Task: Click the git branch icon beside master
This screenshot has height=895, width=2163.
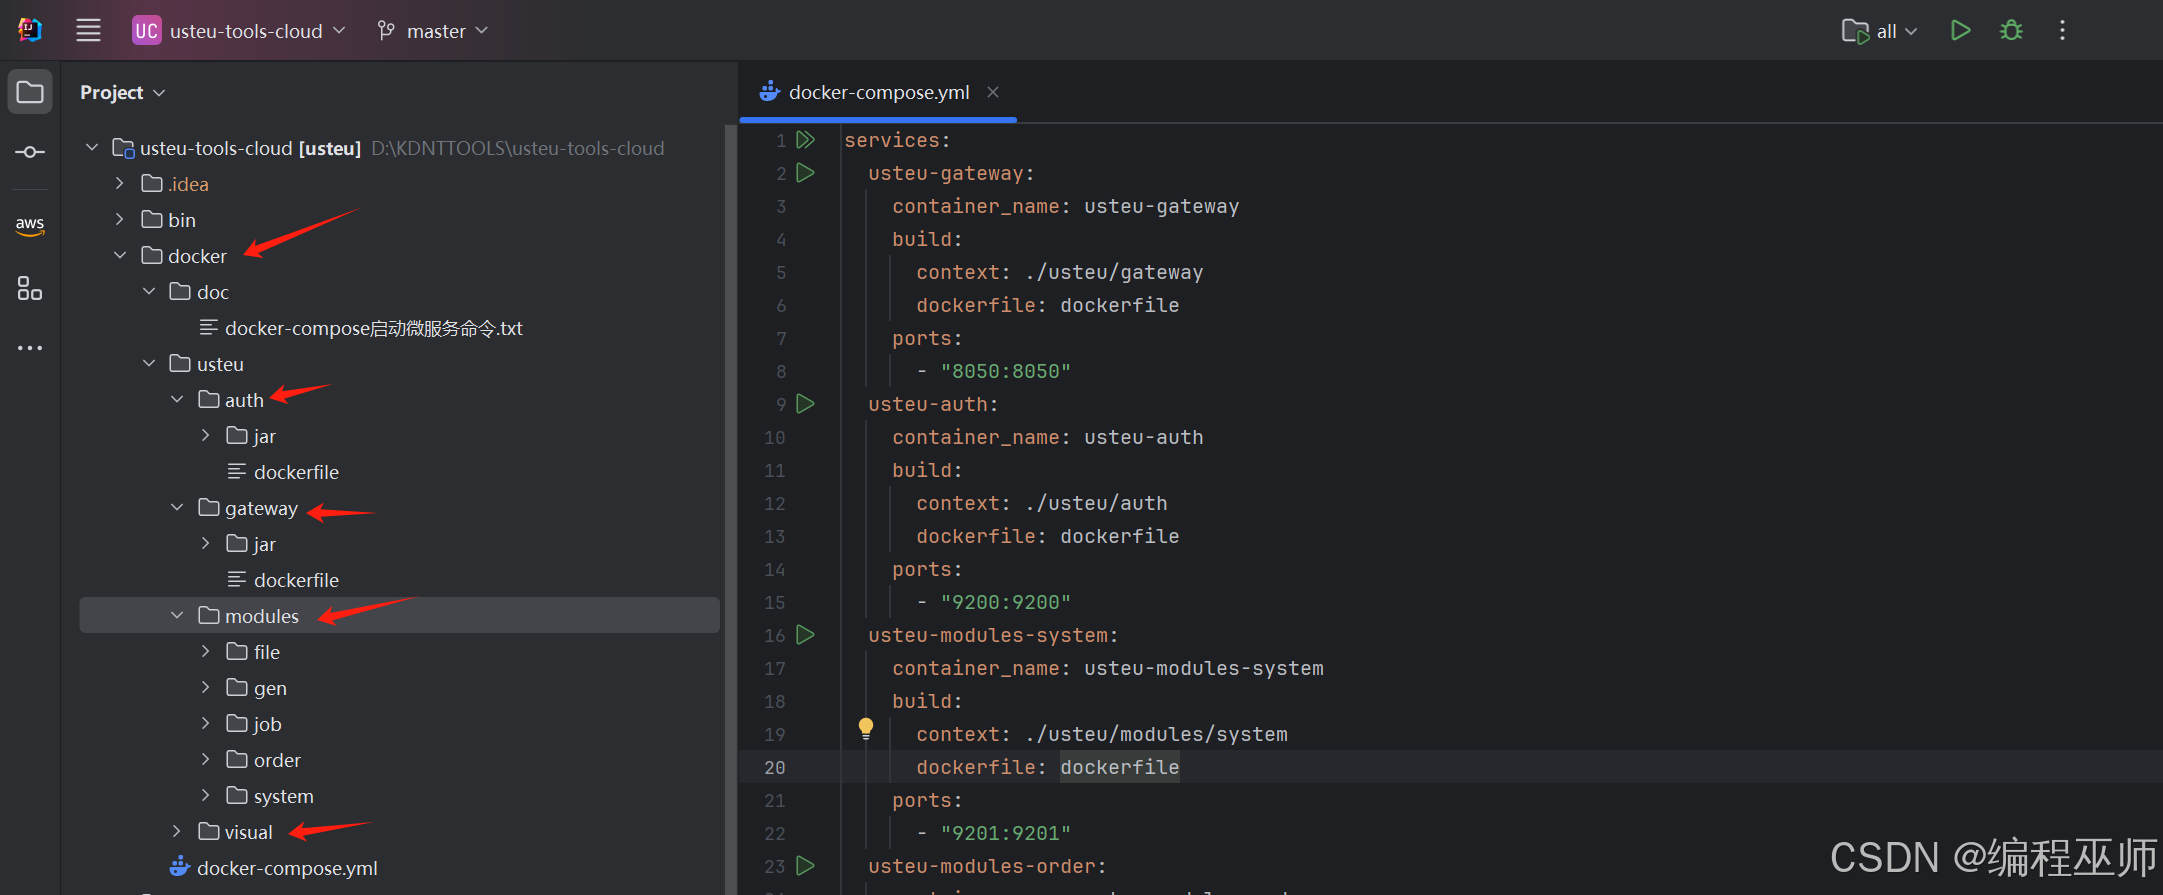Action: coord(386,31)
